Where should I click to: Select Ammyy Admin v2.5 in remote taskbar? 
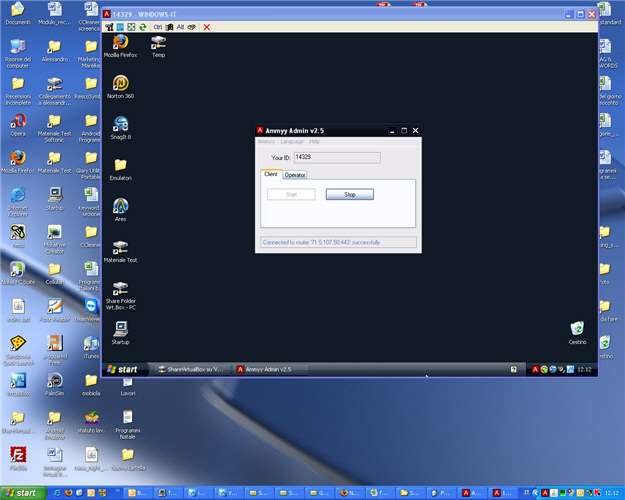click(265, 369)
